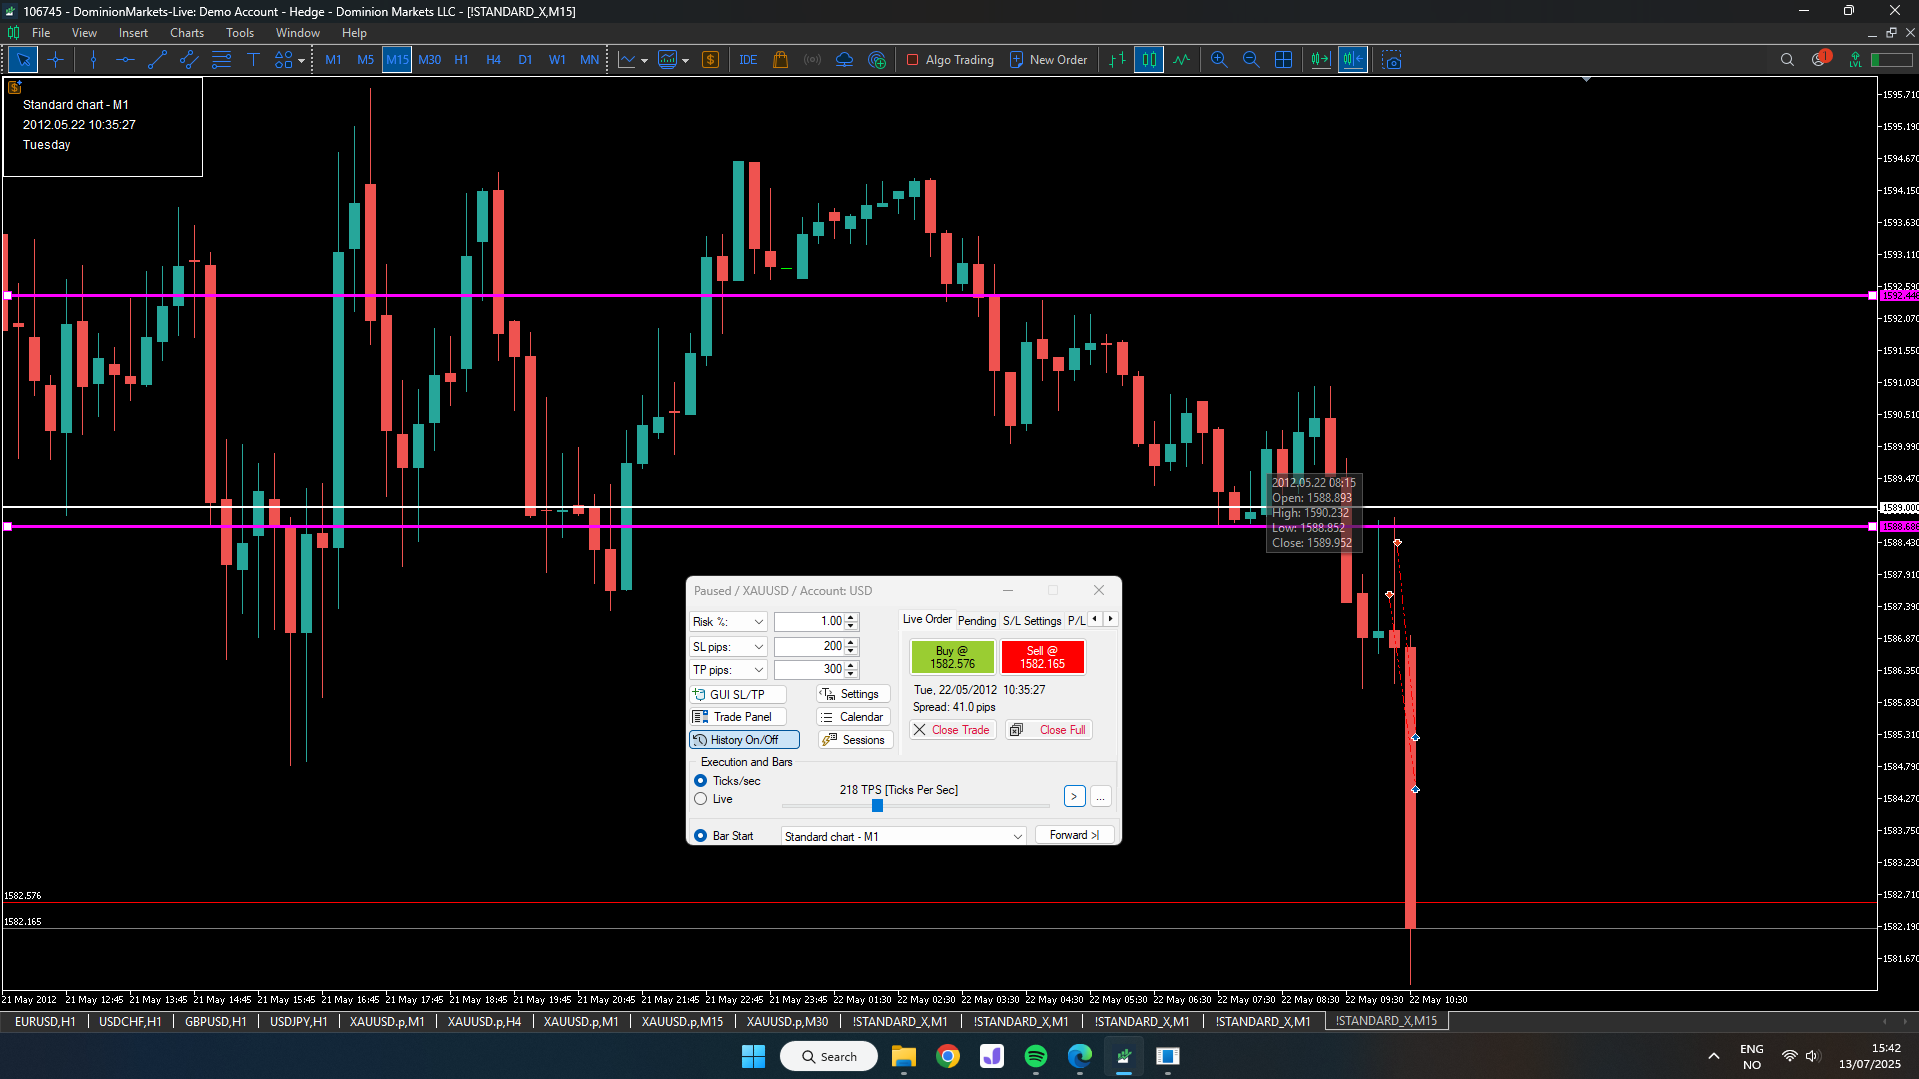The width and height of the screenshot is (1919, 1079).
Task: Activate the crosshair tool
Action: [55, 60]
